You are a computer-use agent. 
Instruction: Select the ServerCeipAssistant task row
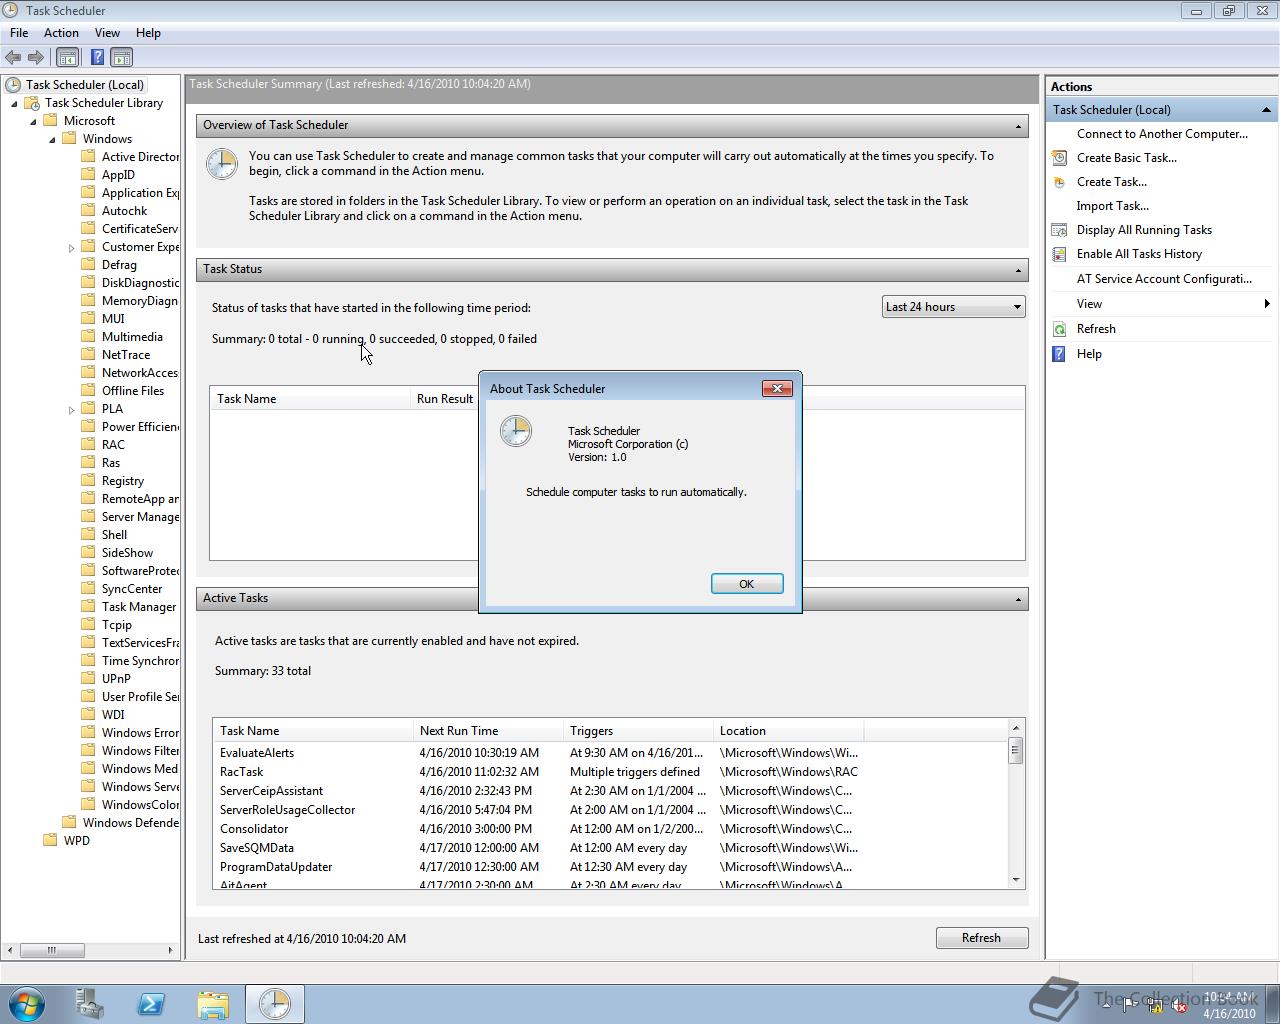point(610,791)
